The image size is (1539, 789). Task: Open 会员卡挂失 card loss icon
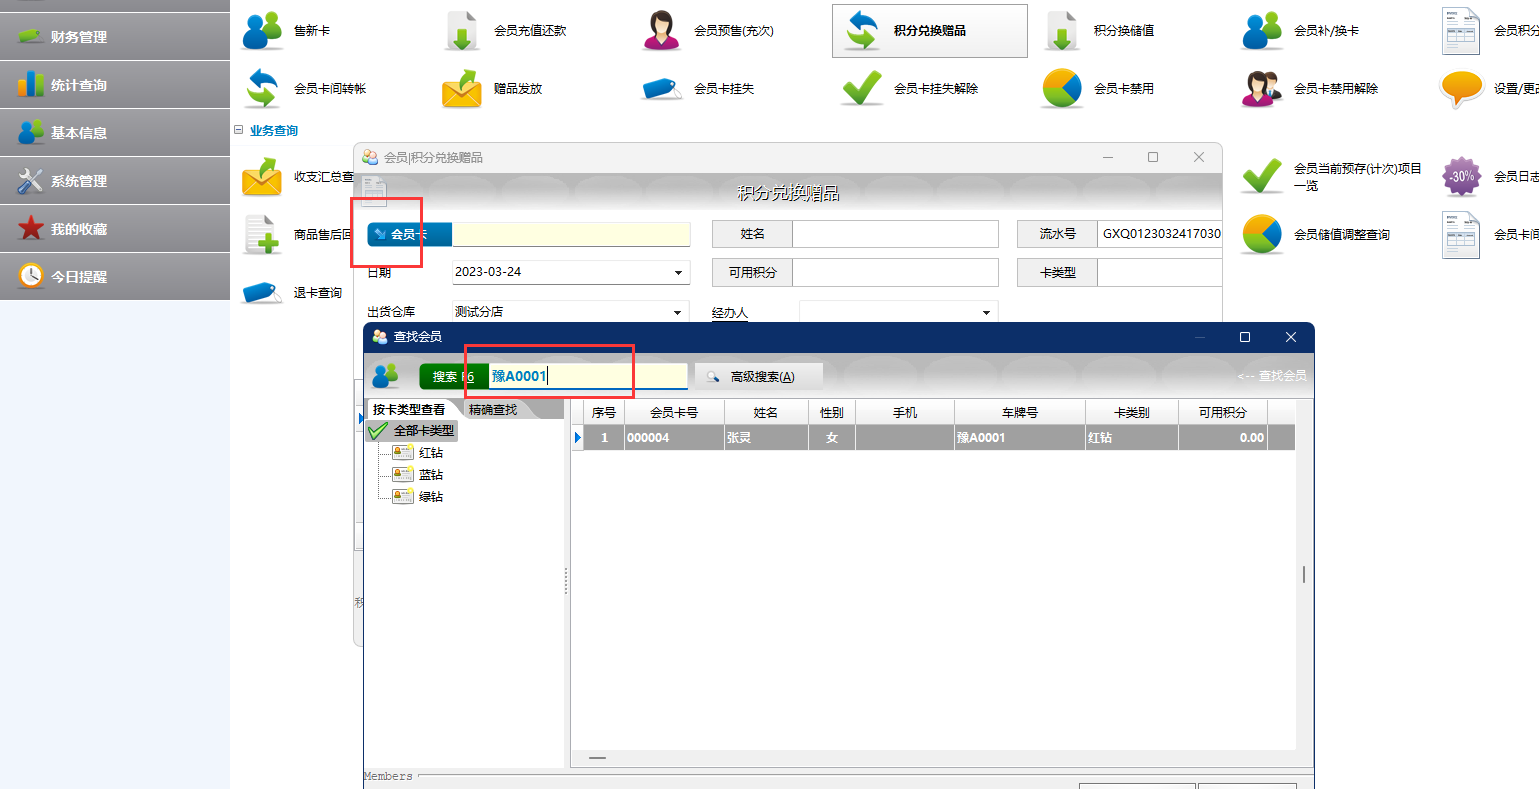(x=662, y=88)
